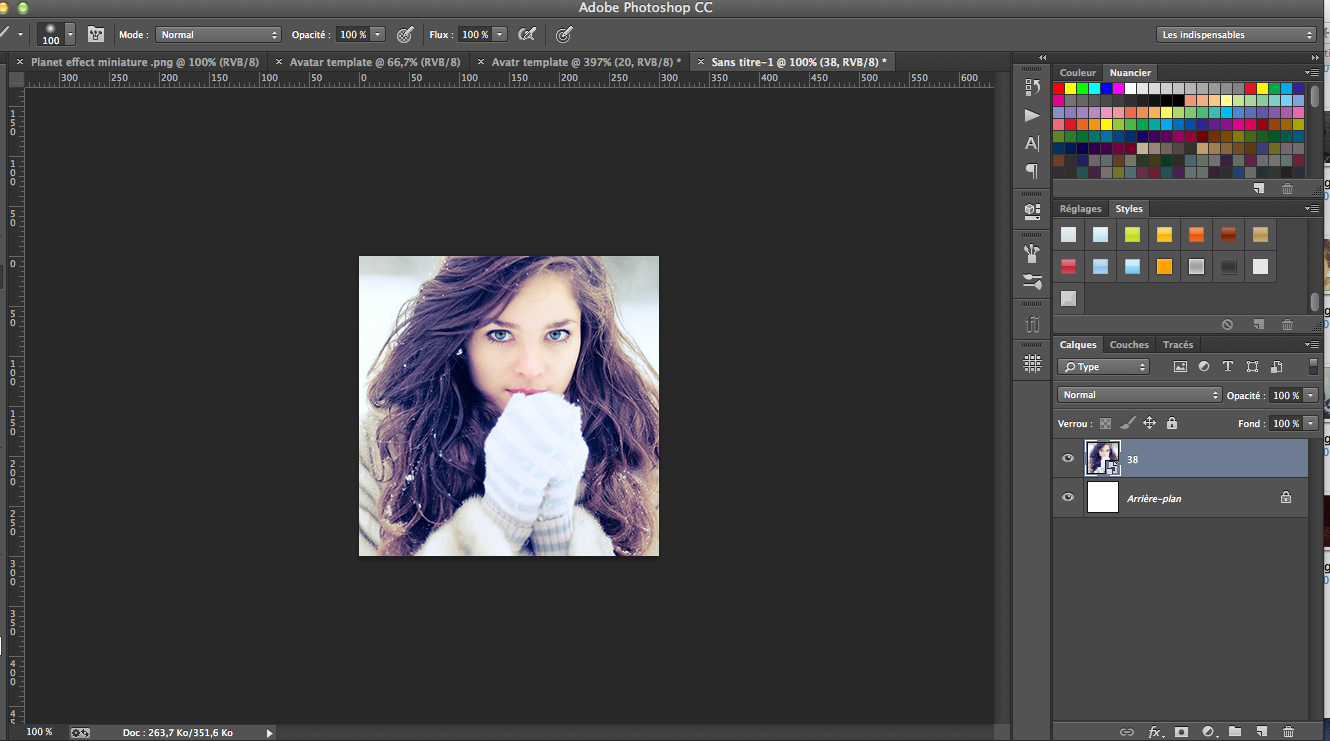Toggle lock transparent pixels
The width and height of the screenshot is (1330, 741).
point(1105,423)
